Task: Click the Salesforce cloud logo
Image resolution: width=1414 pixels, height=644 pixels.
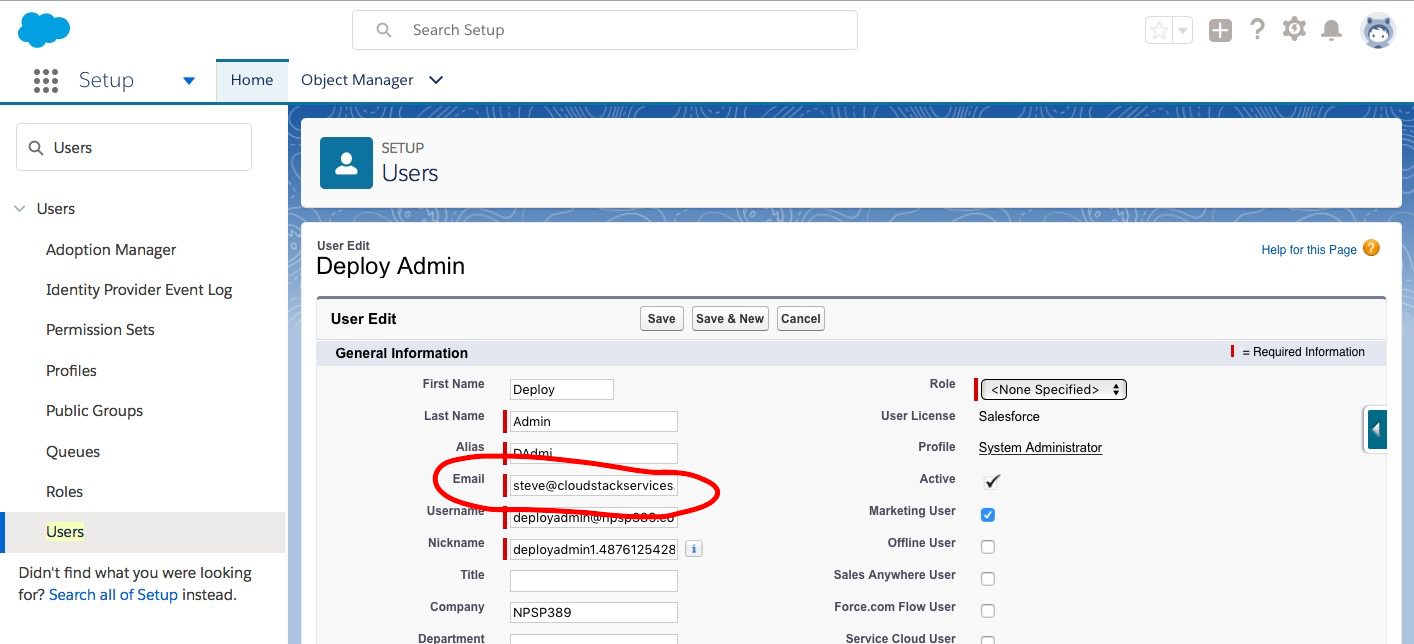Action: coord(44,30)
